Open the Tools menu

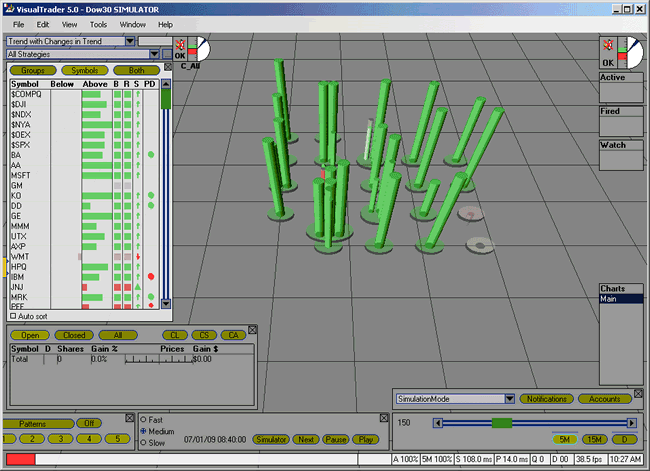click(x=98, y=24)
